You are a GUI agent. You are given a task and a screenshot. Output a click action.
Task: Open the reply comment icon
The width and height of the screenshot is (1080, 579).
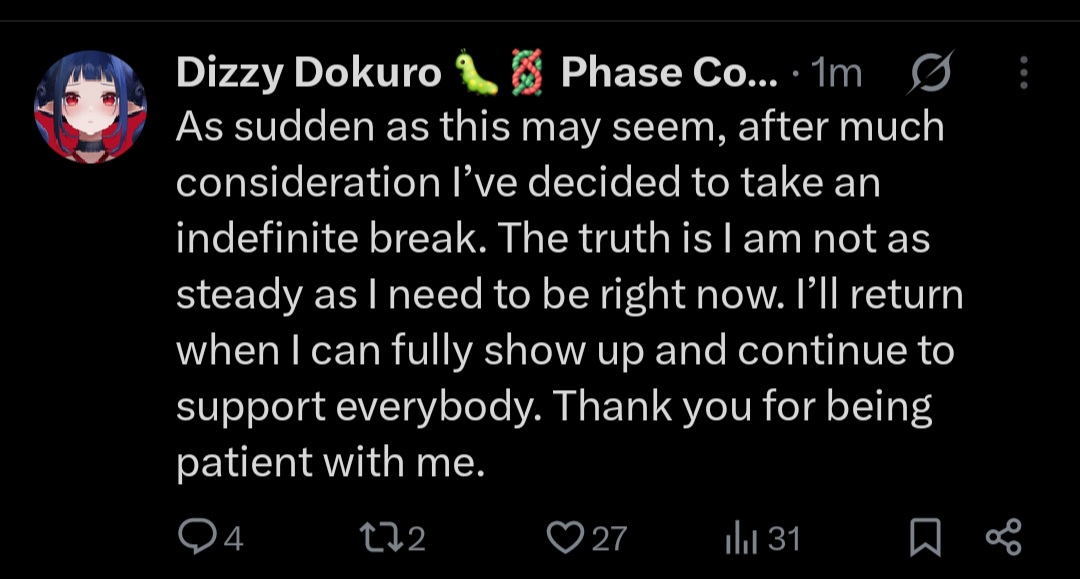click(197, 537)
